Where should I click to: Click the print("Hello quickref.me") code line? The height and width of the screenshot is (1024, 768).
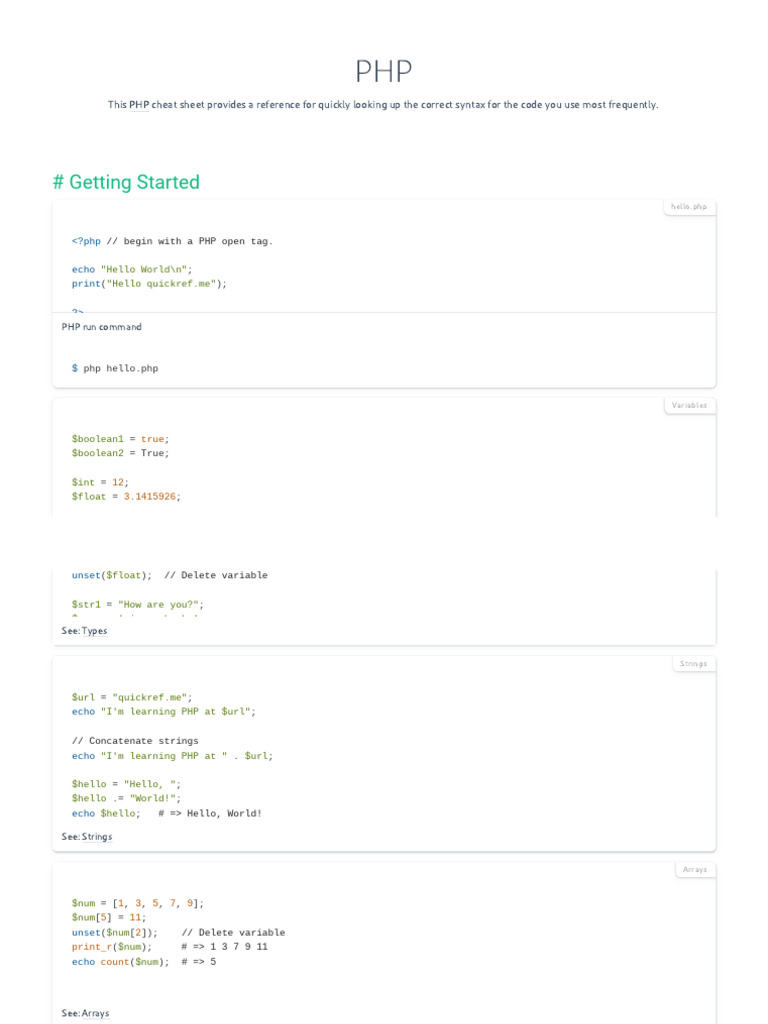tap(149, 283)
